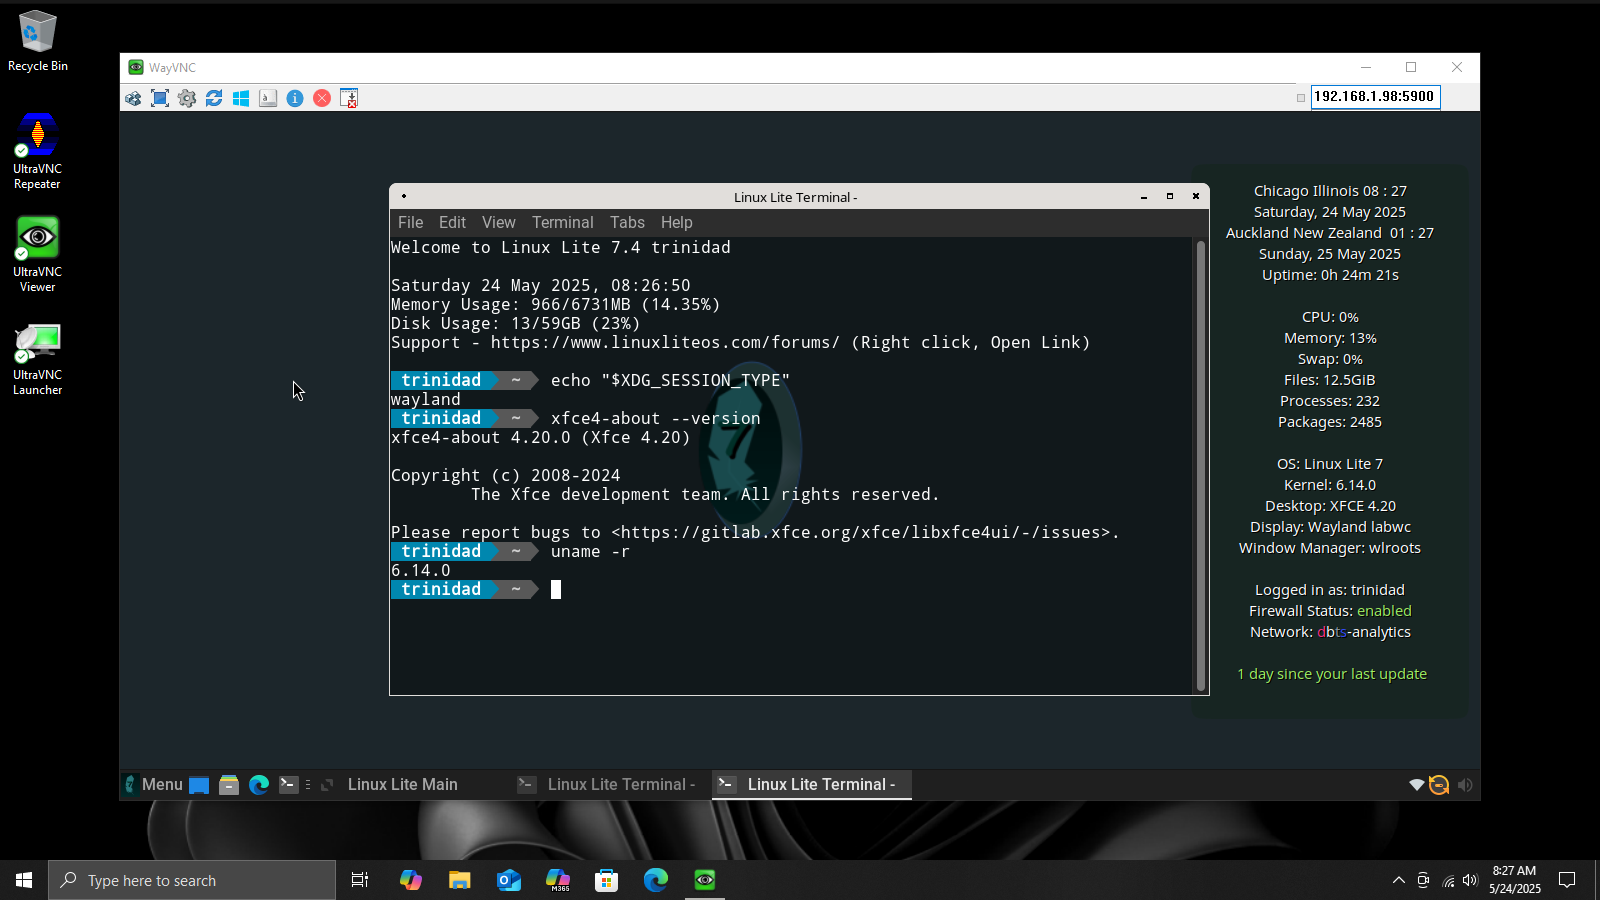Select the UltraVNC Viewer desktop icon
The image size is (1600, 900).
(x=38, y=254)
